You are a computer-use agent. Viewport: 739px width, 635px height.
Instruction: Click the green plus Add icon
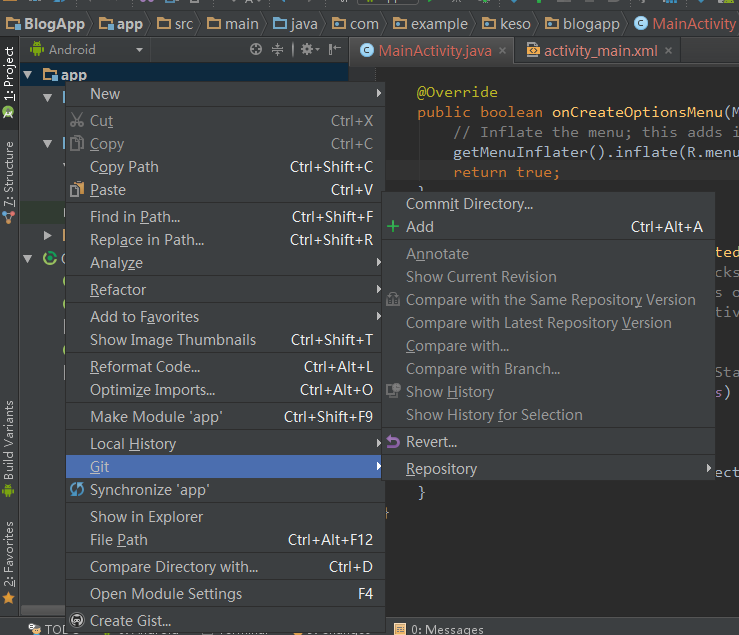(393, 227)
